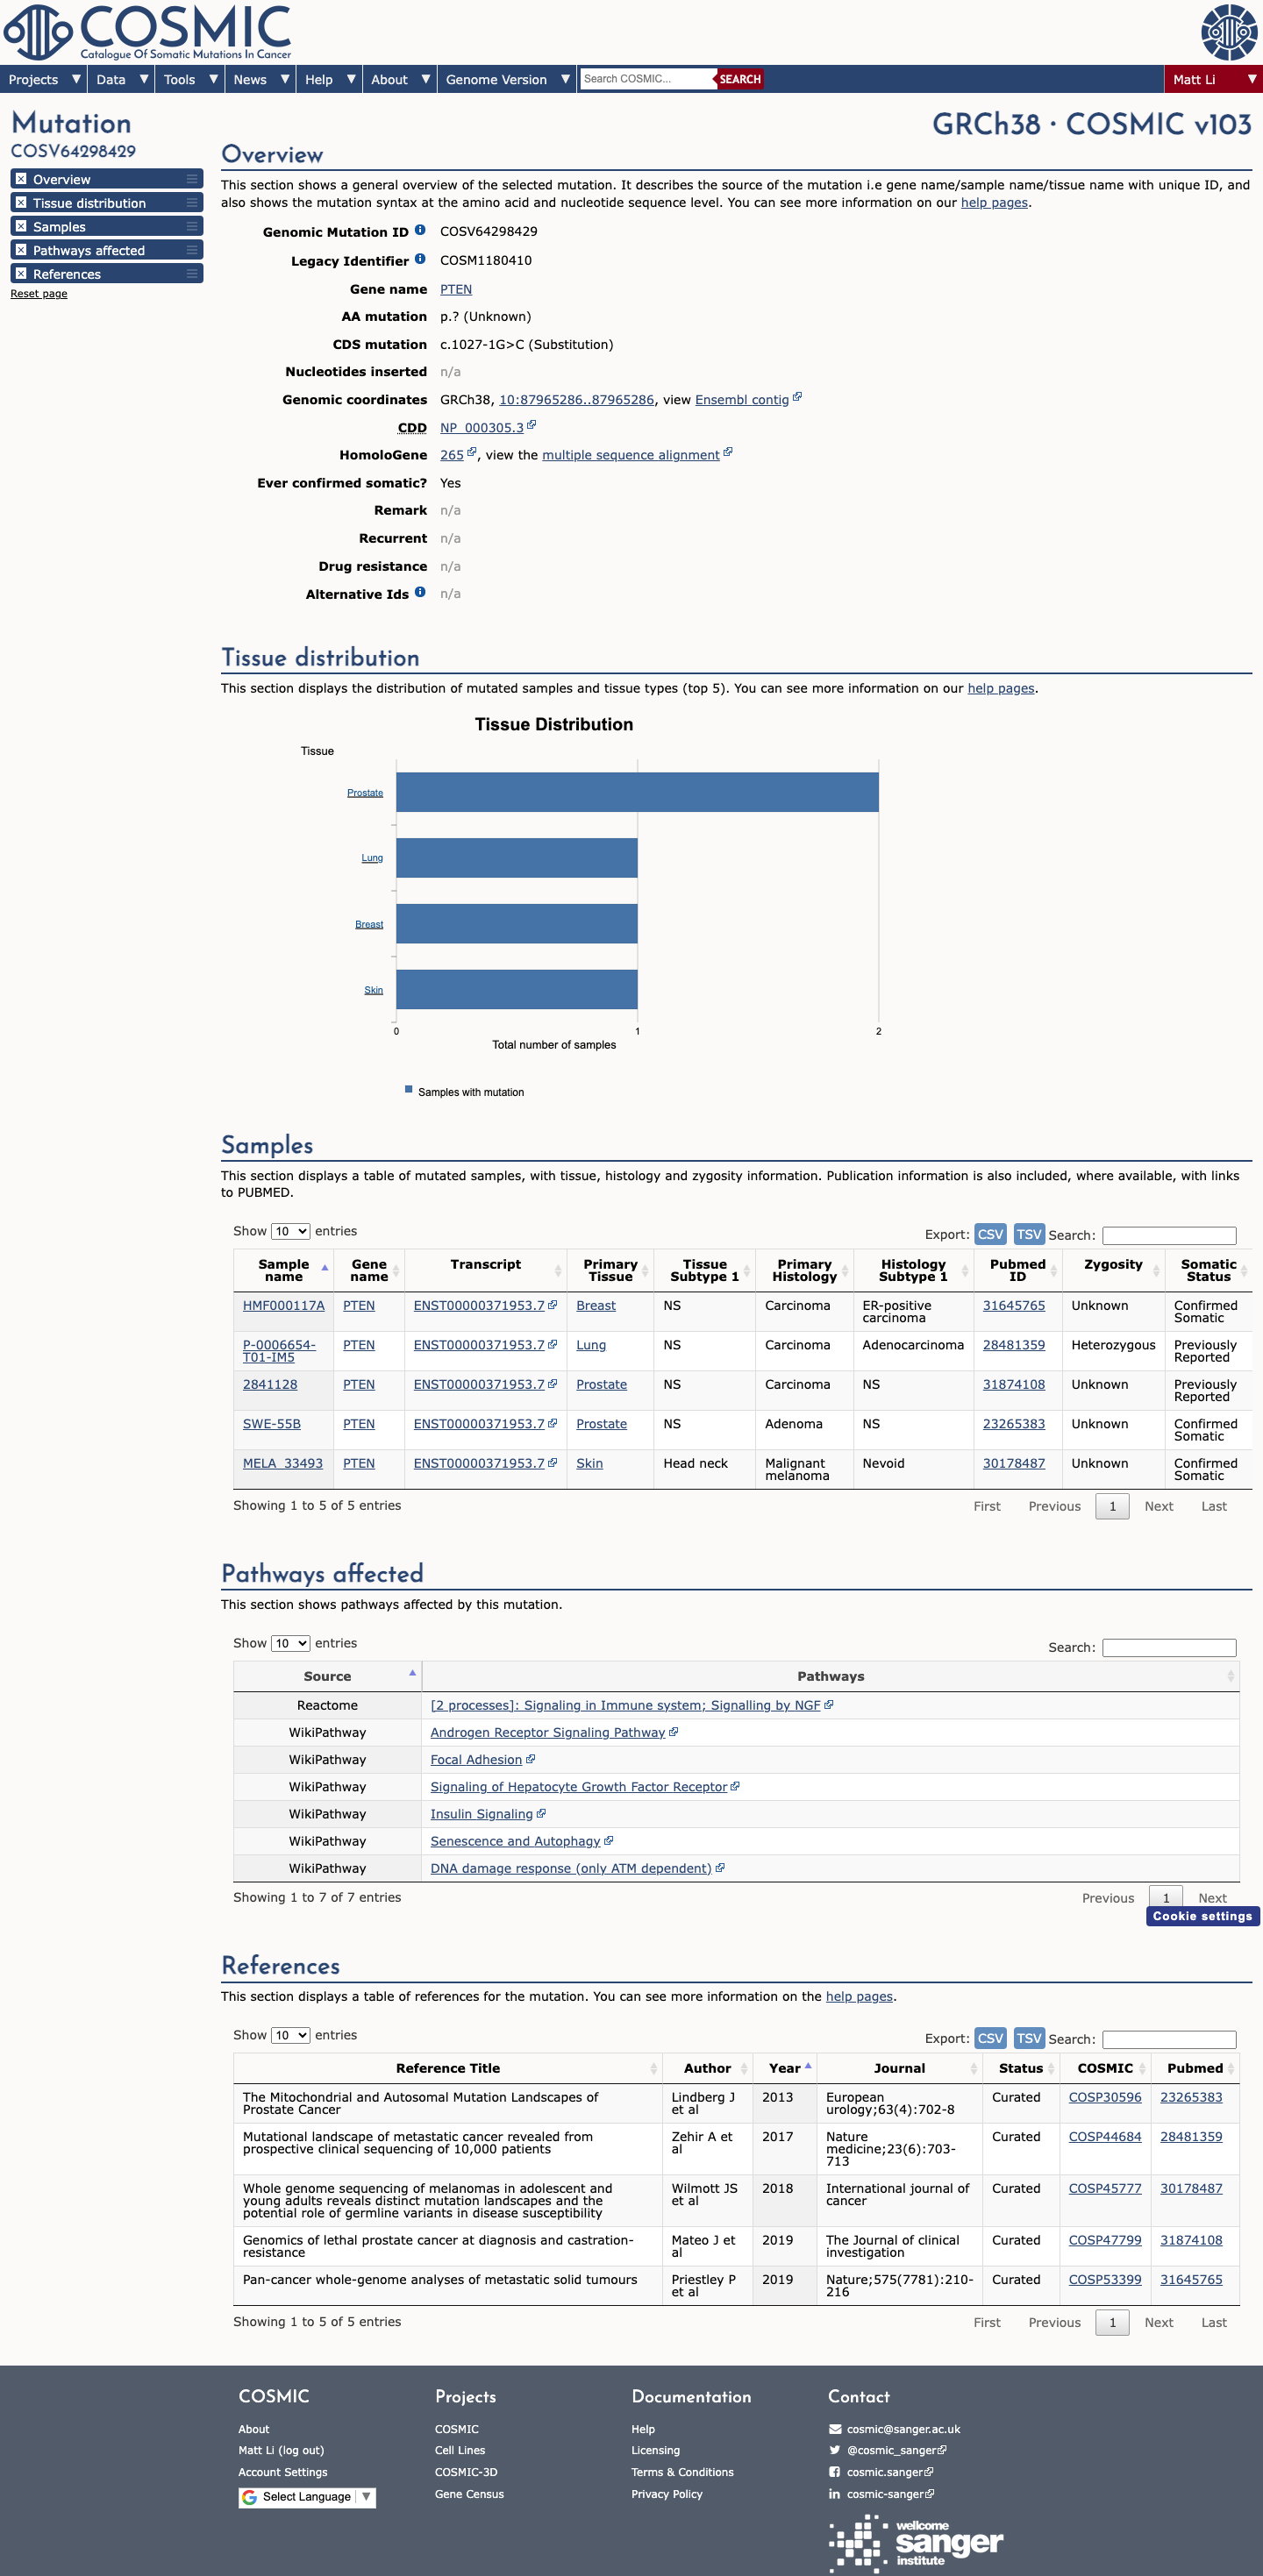Open the Genome Version dropdown
The image size is (1263, 2576).
coord(508,79)
